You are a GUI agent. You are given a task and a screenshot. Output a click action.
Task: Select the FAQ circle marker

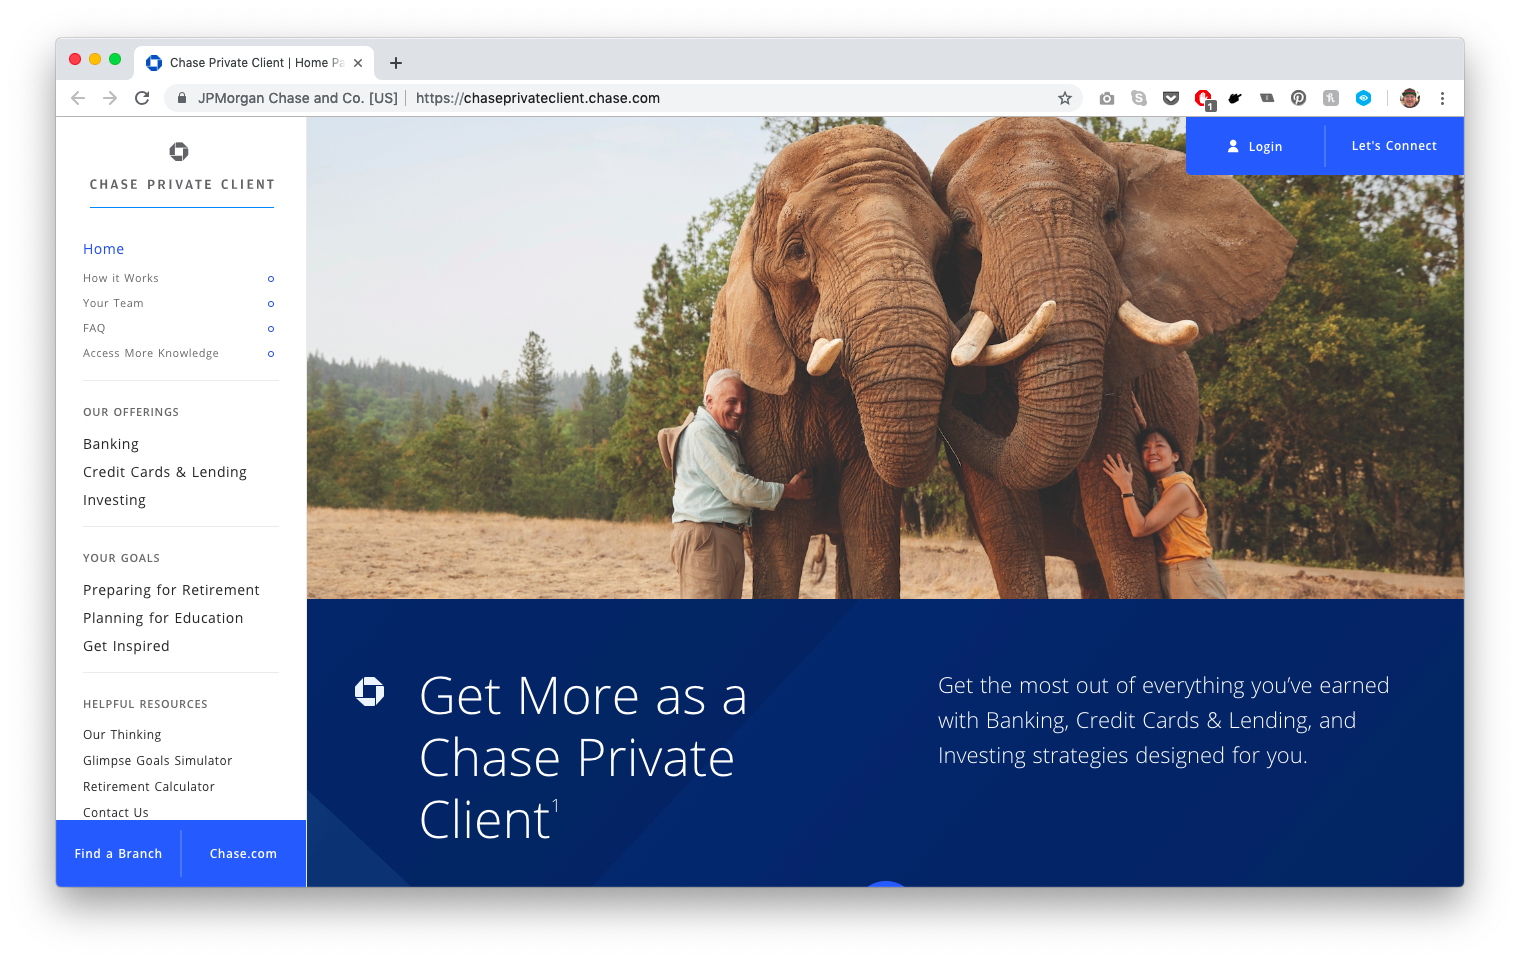(x=271, y=329)
